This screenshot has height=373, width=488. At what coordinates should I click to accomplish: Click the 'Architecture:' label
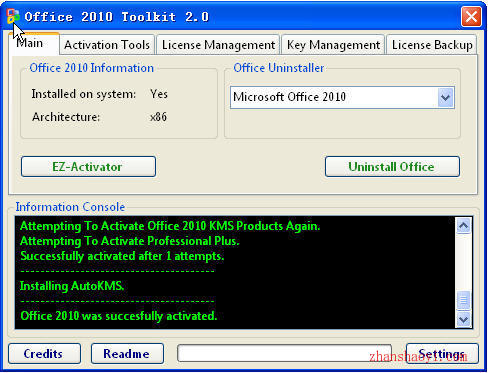tap(66, 117)
